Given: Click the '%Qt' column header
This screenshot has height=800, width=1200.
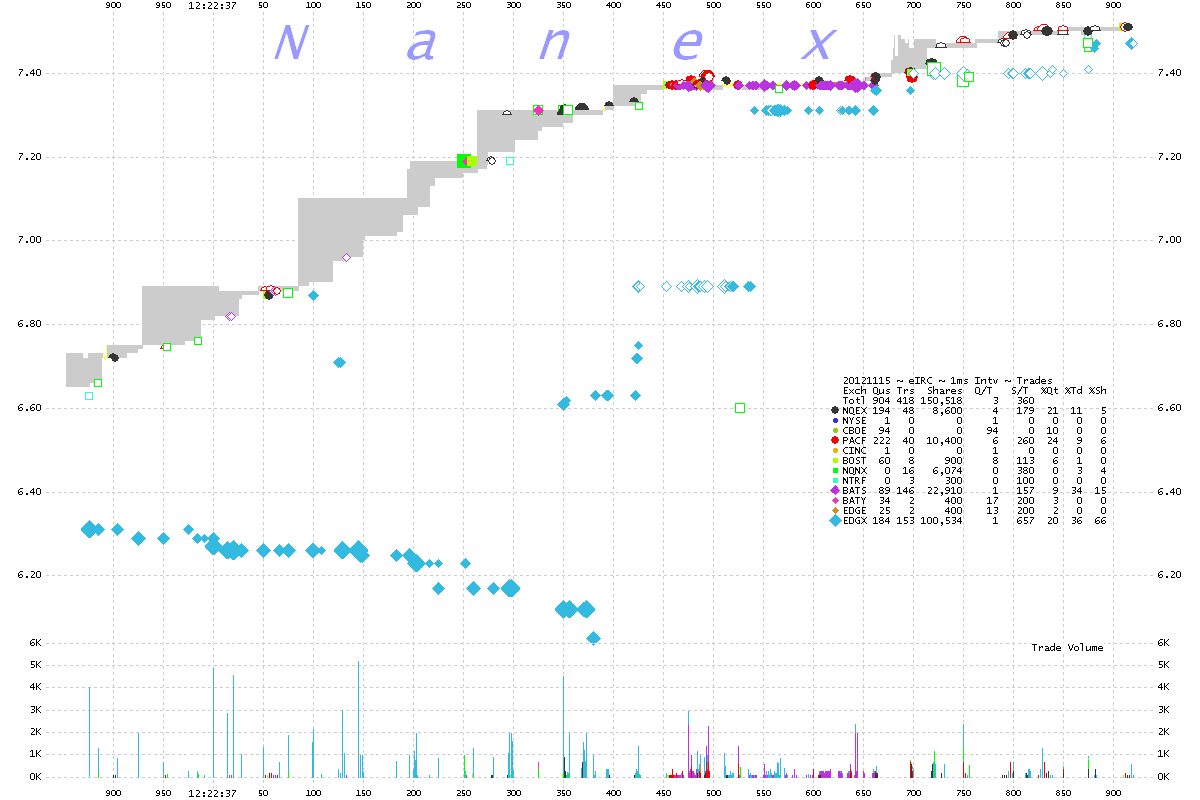Looking at the screenshot, I should point(1050,391).
